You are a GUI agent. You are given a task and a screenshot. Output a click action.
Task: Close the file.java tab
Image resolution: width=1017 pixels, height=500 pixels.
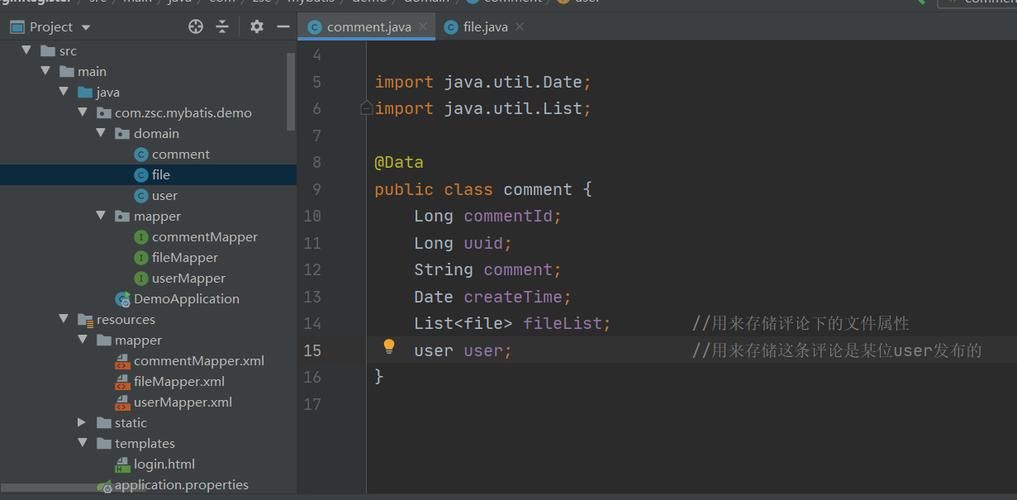(519, 27)
